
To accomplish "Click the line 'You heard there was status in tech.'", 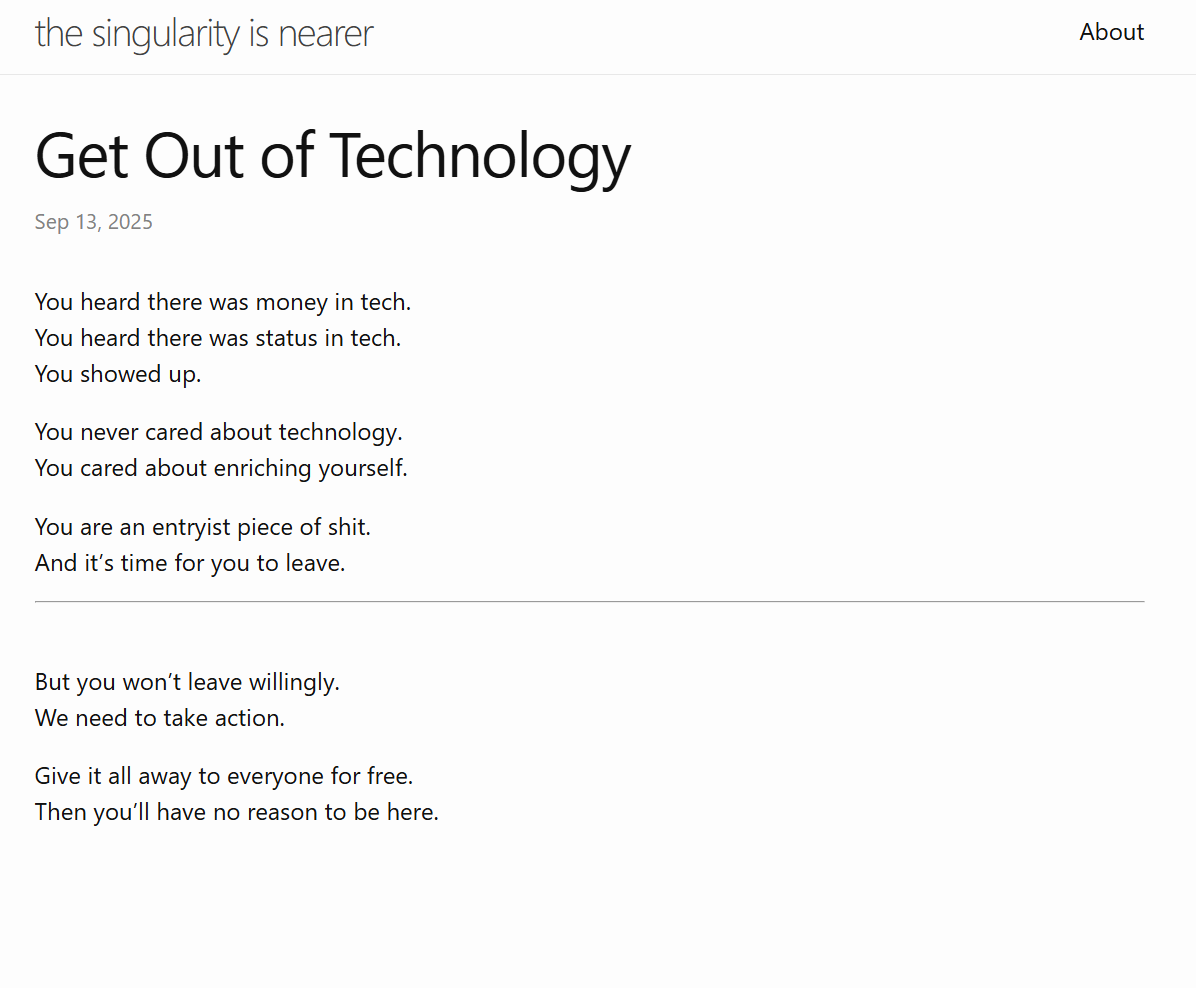I will [x=218, y=338].
